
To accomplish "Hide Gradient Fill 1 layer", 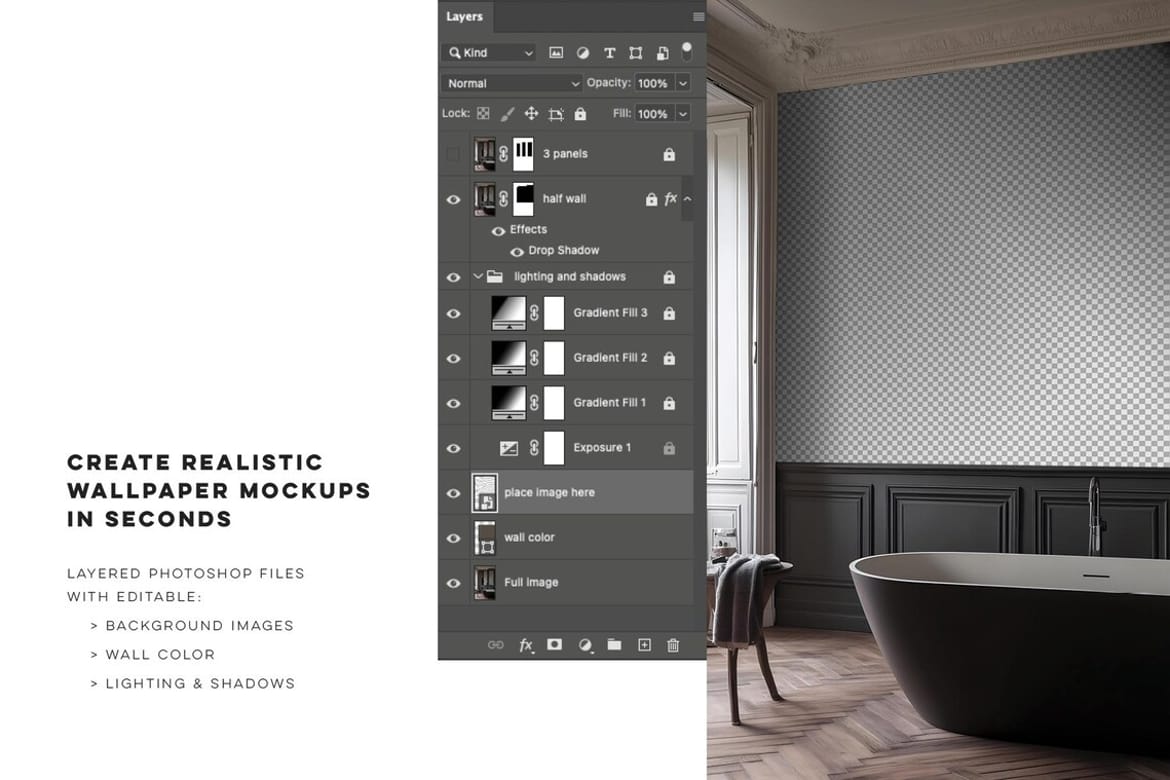I will pos(453,403).
